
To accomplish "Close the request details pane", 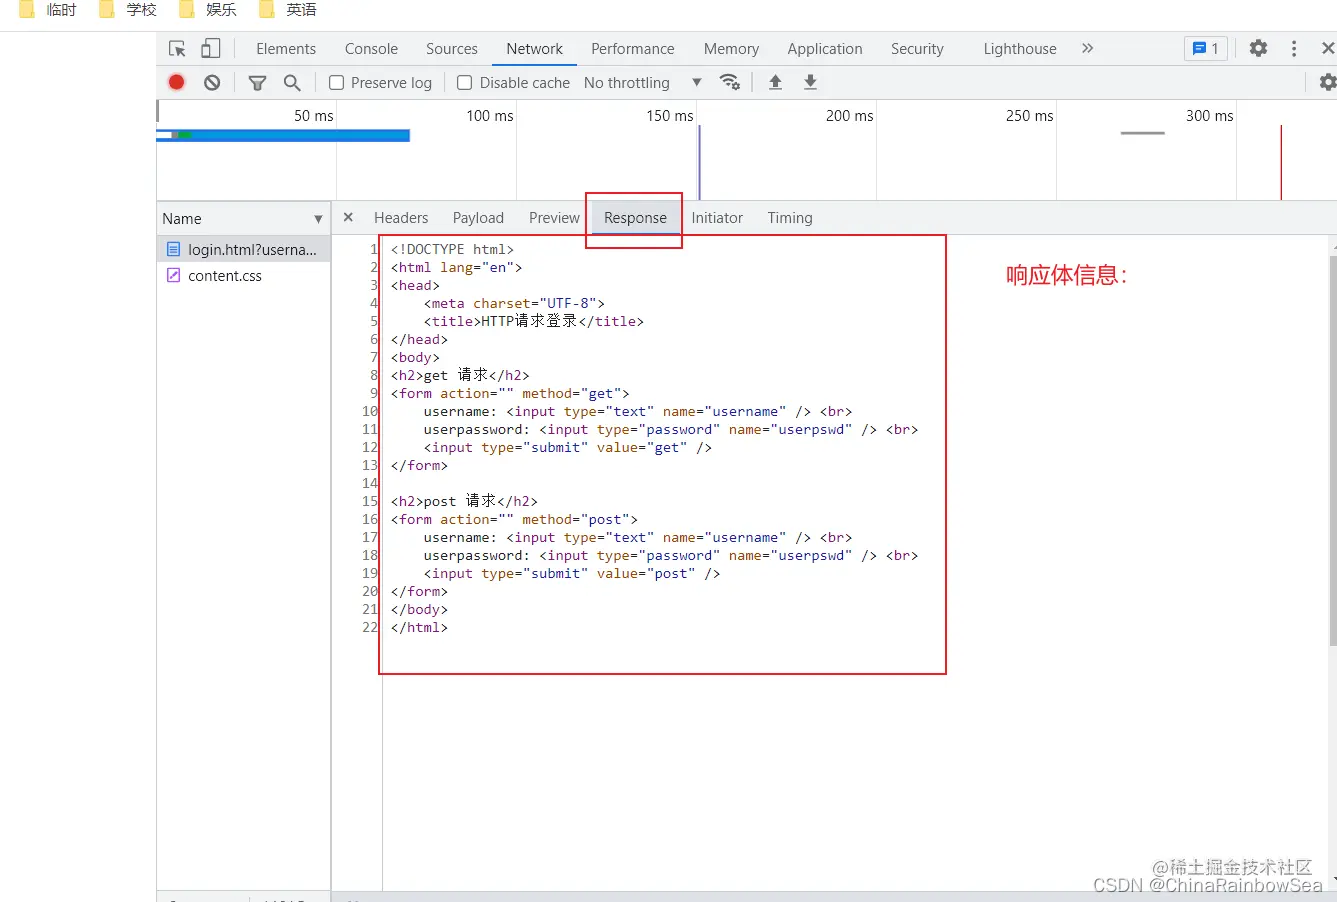I will [348, 217].
